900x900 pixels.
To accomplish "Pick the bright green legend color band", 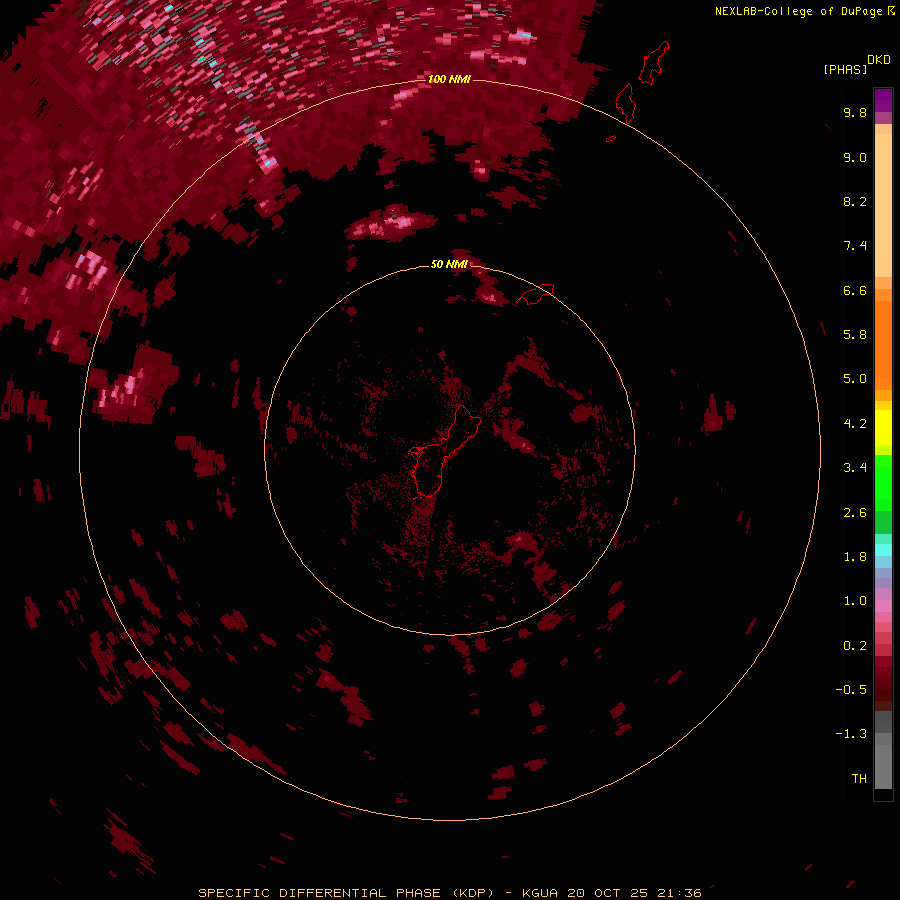I will point(883,482).
